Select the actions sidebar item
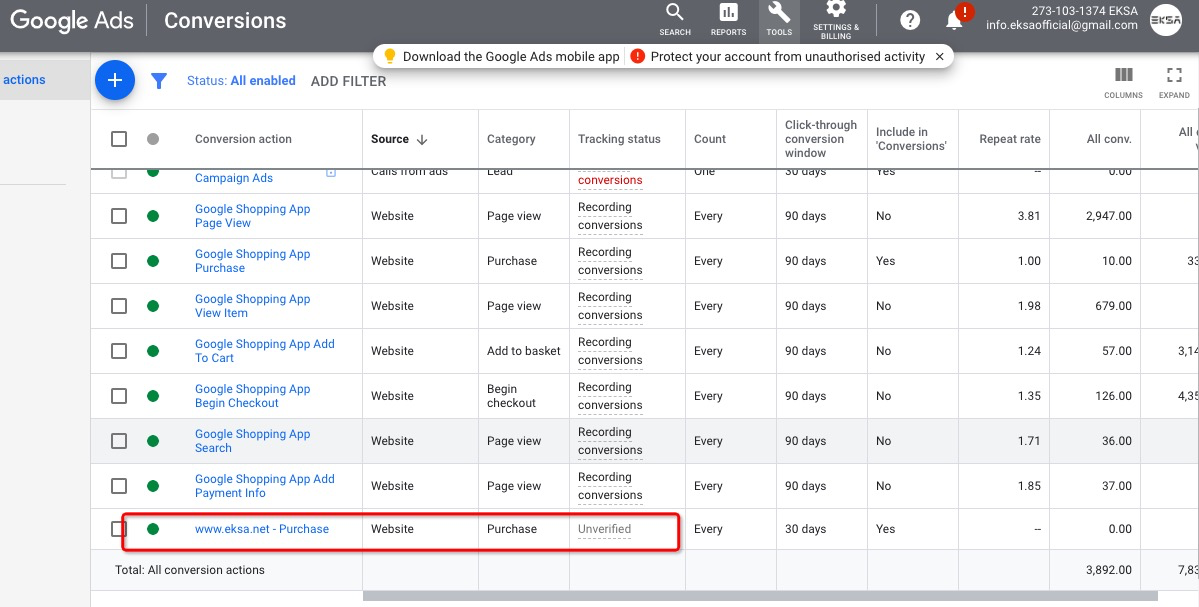 coord(24,80)
